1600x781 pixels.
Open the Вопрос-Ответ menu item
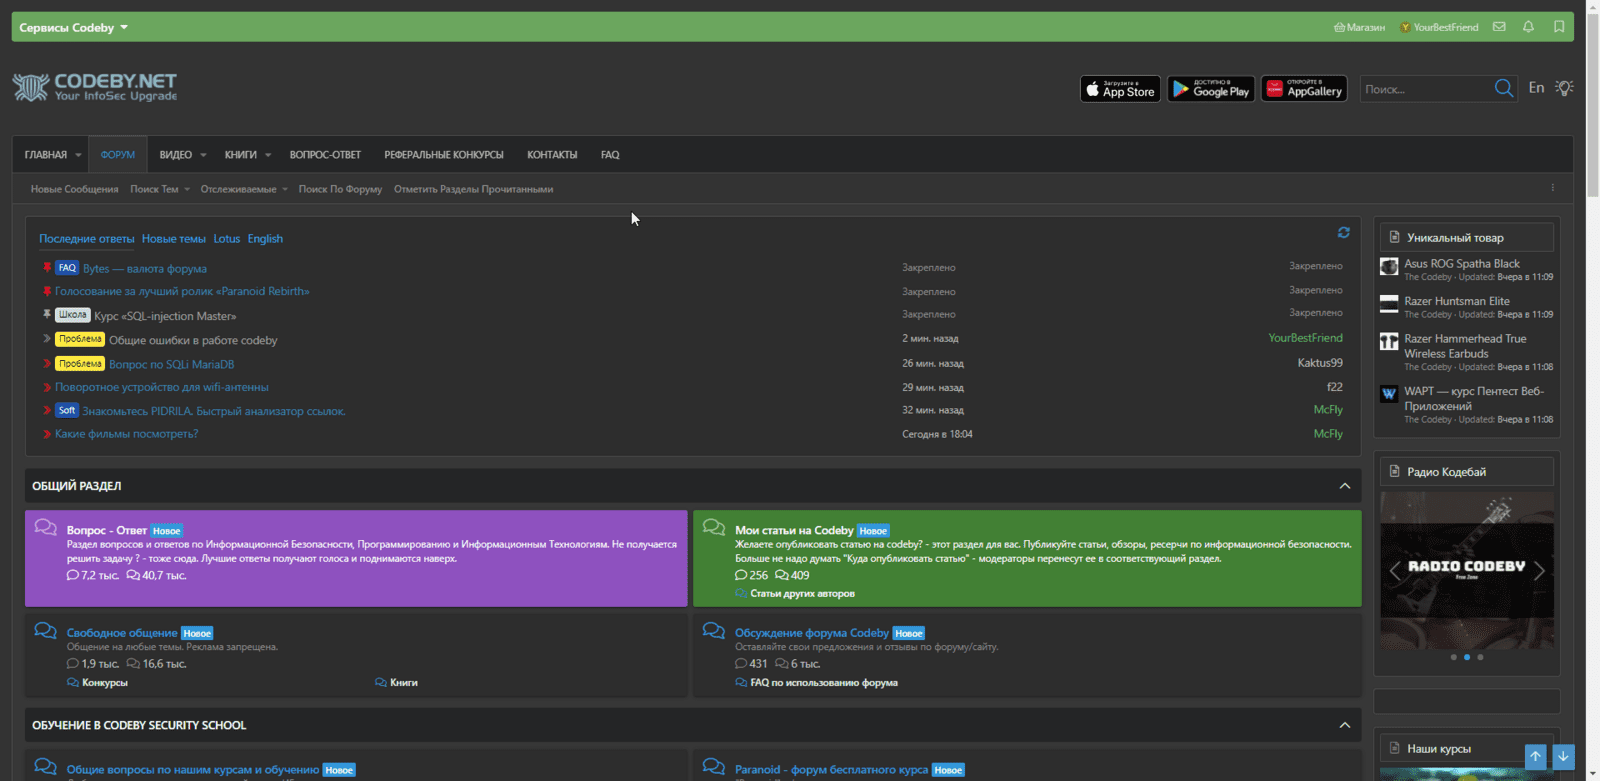[325, 155]
